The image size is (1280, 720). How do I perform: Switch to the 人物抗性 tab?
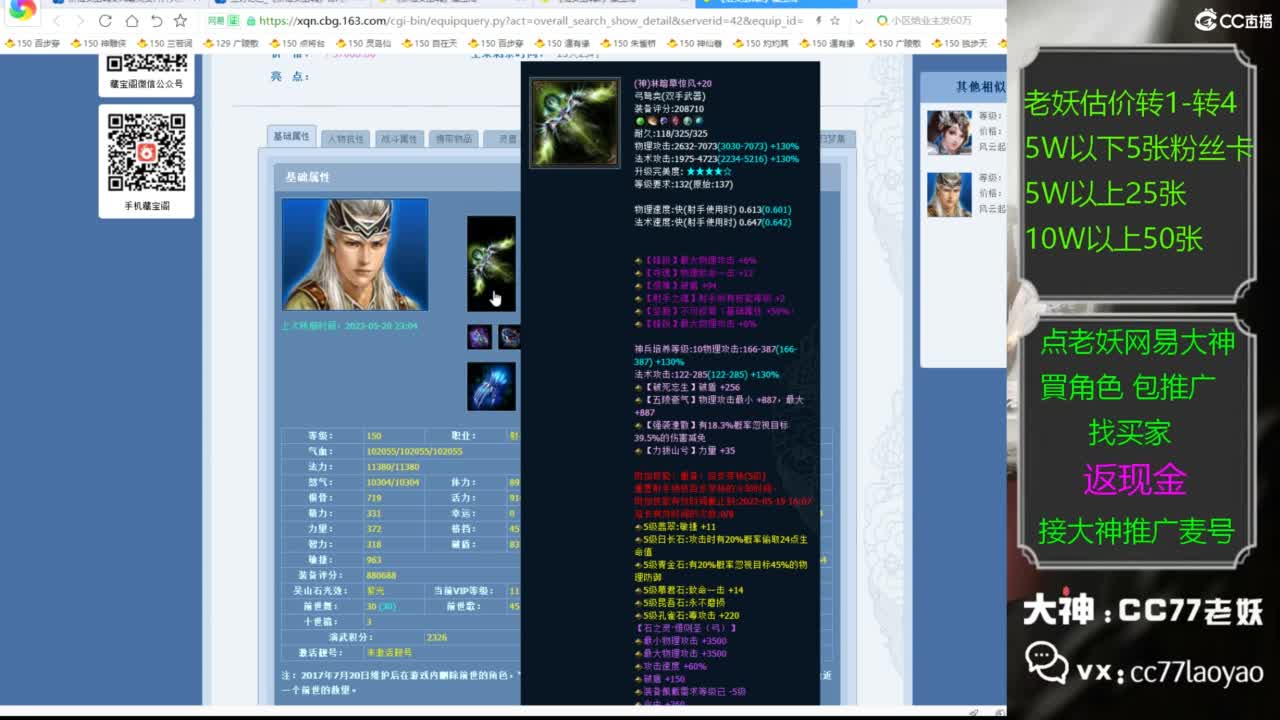tap(346, 139)
